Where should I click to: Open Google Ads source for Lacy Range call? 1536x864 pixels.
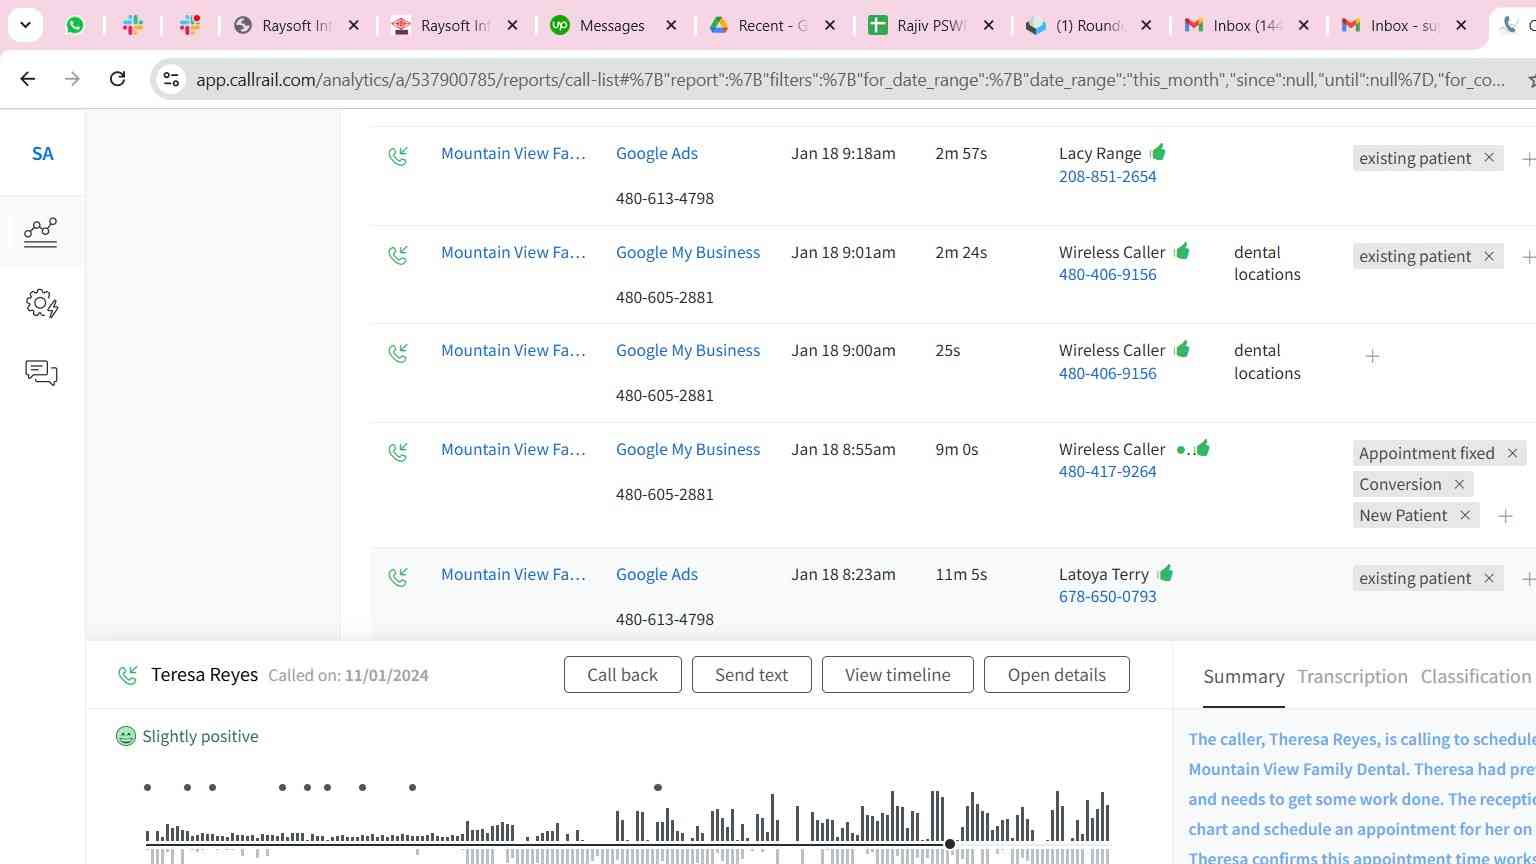click(657, 153)
